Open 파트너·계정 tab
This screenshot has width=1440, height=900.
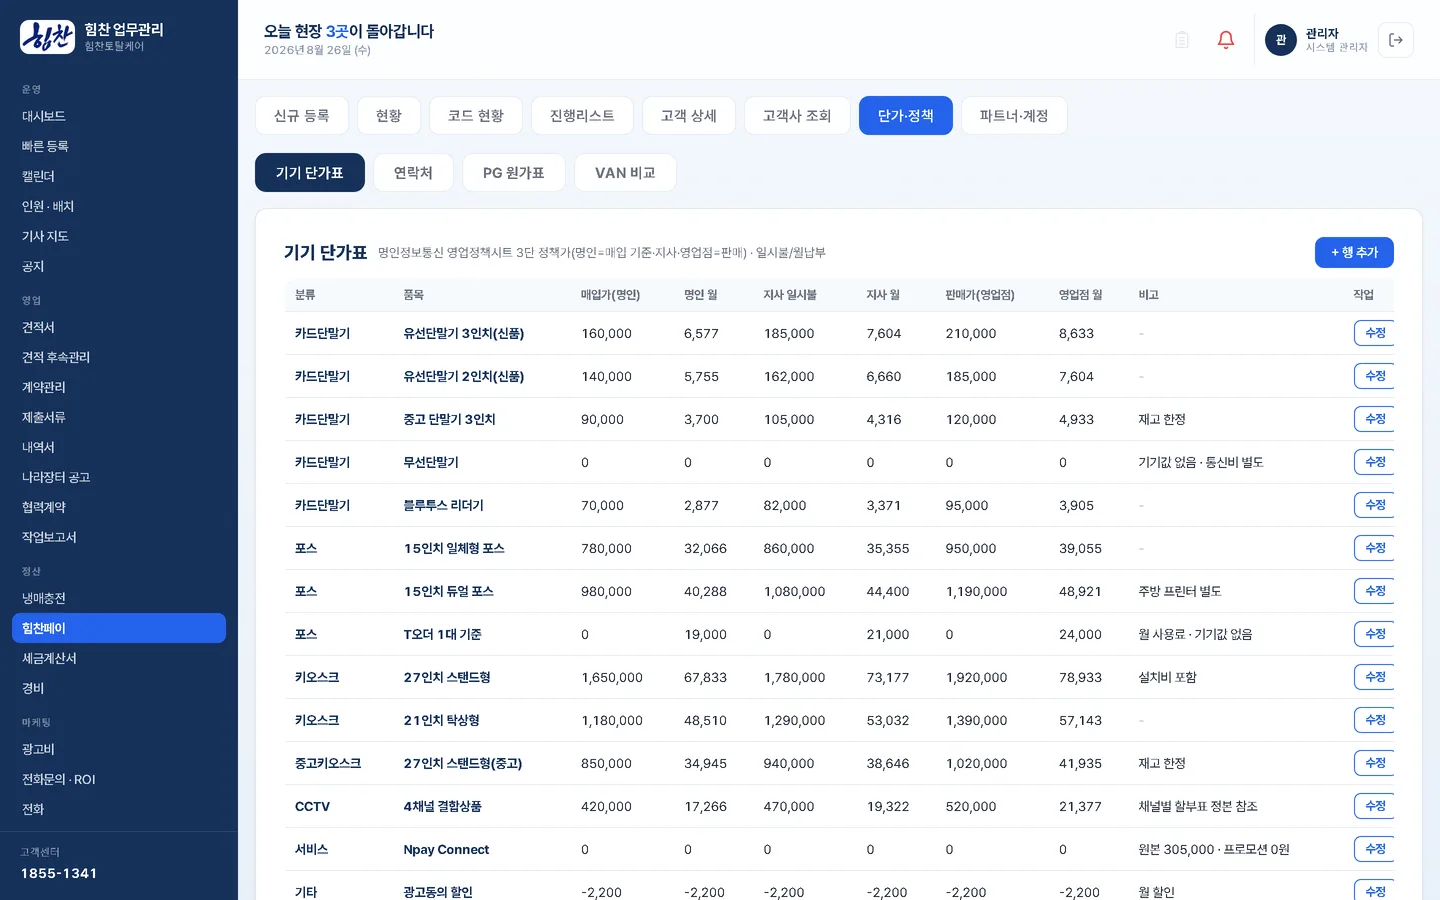click(1014, 116)
